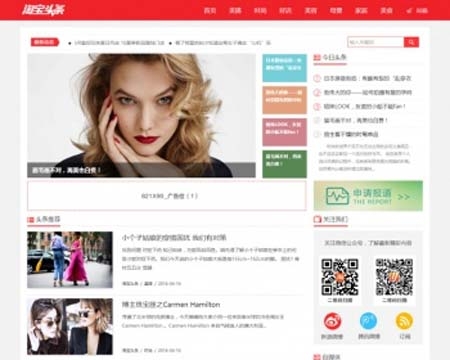This screenshot has width=450, height=360.
Task: Go to the first navigation item 首页
Action: click(x=210, y=11)
